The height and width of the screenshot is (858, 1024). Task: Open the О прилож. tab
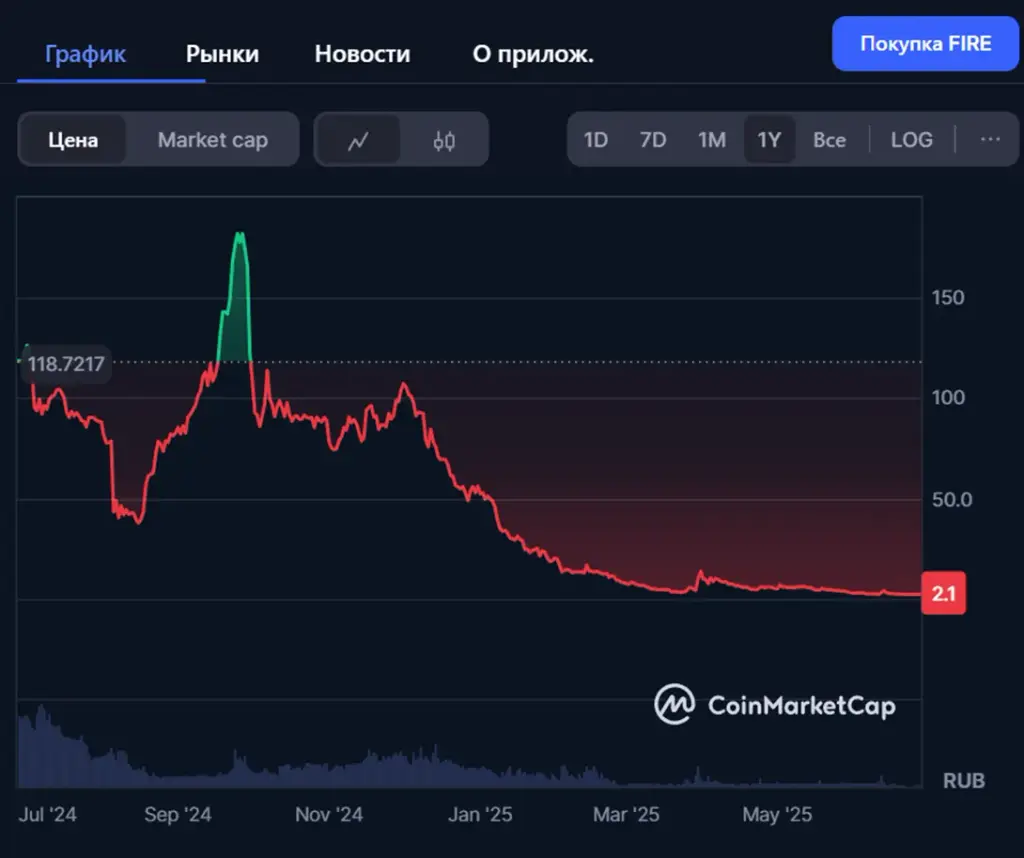pos(533,54)
